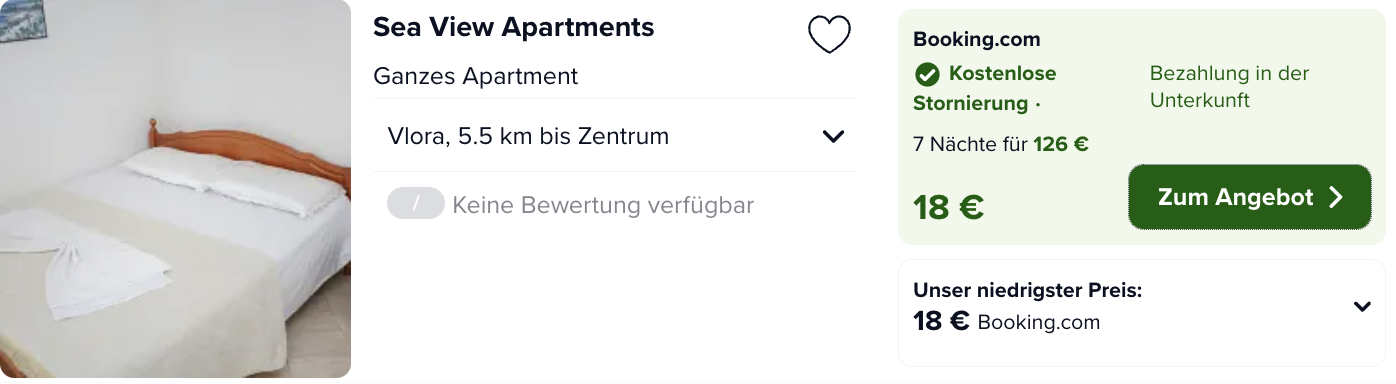Click the grey rating badge with a slash
The image size is (1396, 384).
point(416,204)
